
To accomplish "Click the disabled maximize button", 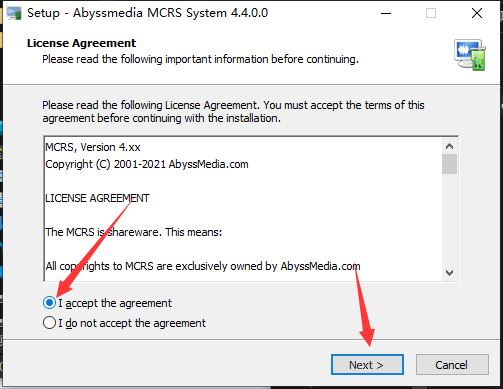I will tap(431, 13).
